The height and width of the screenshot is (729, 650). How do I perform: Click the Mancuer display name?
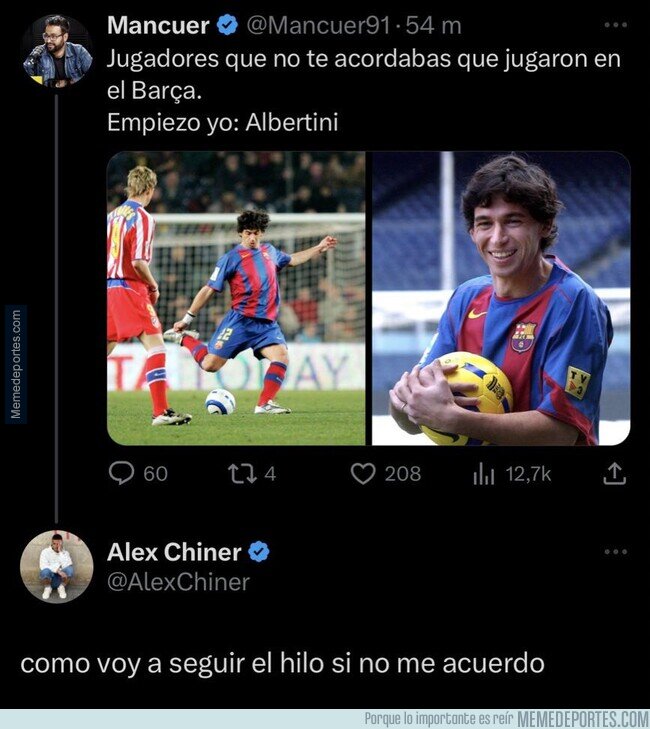(158, 25)
